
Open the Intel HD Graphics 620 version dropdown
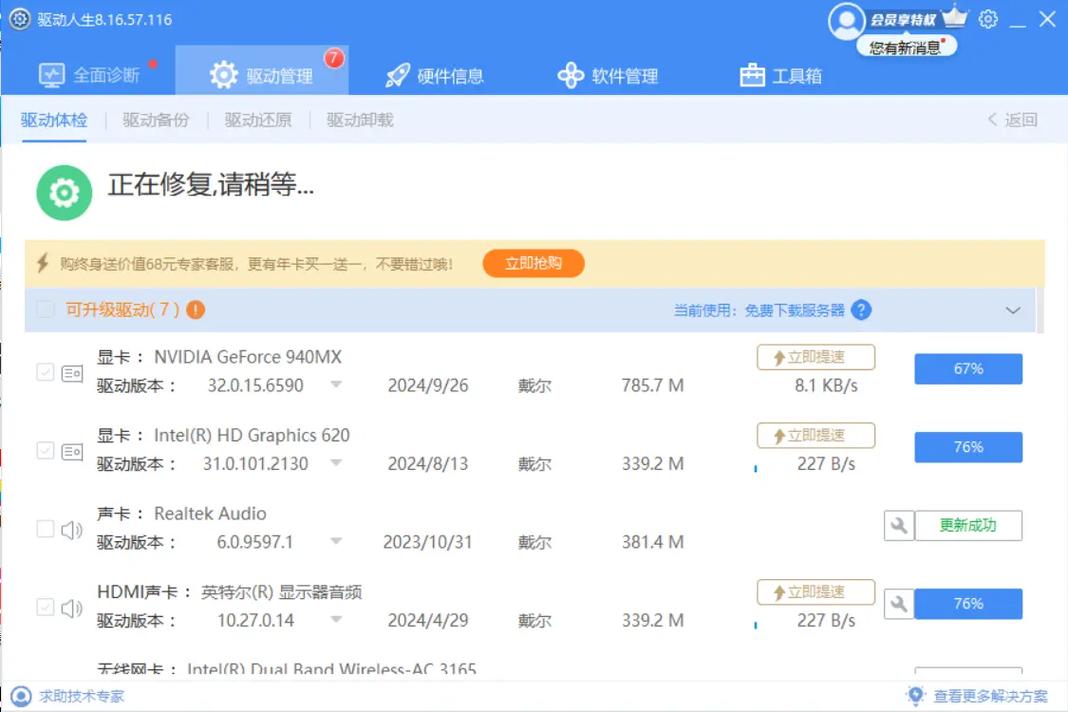(x=337, y=463)
